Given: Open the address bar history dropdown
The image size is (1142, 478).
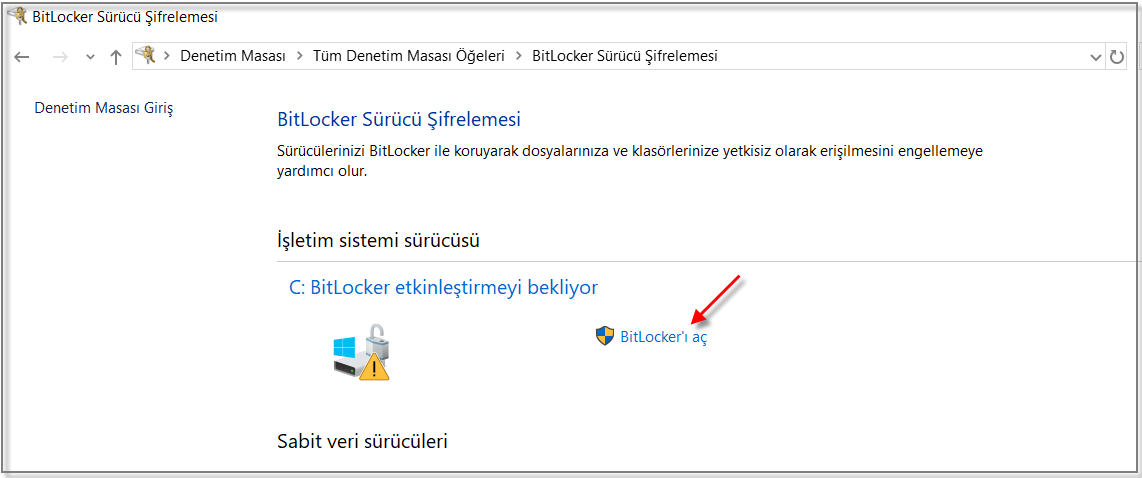Looking at the screenshot, I should click(x=1095, y=57).
